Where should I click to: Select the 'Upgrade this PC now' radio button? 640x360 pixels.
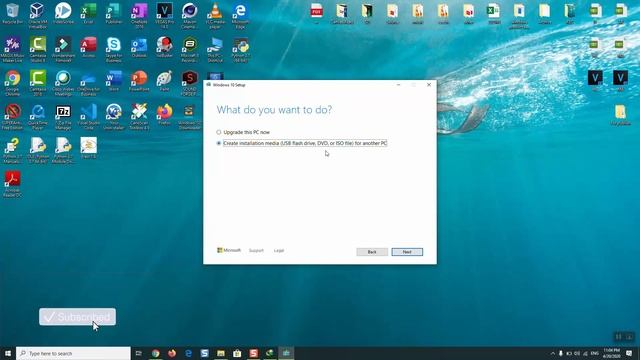[219, 132]
